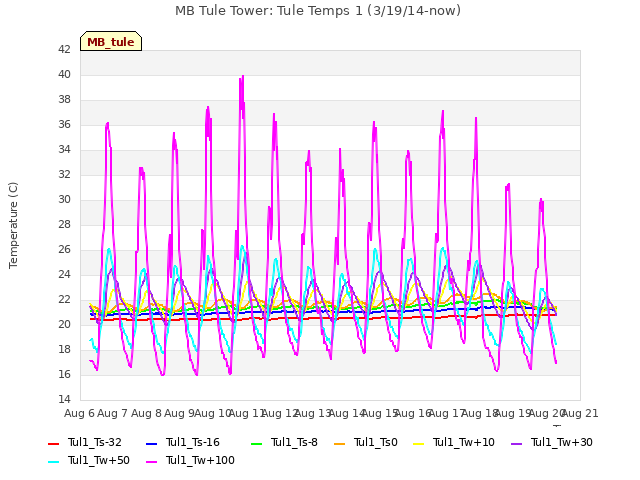
Task: Select the Tul1_Ts-16 legend label
Action: [x=193, y=442]
